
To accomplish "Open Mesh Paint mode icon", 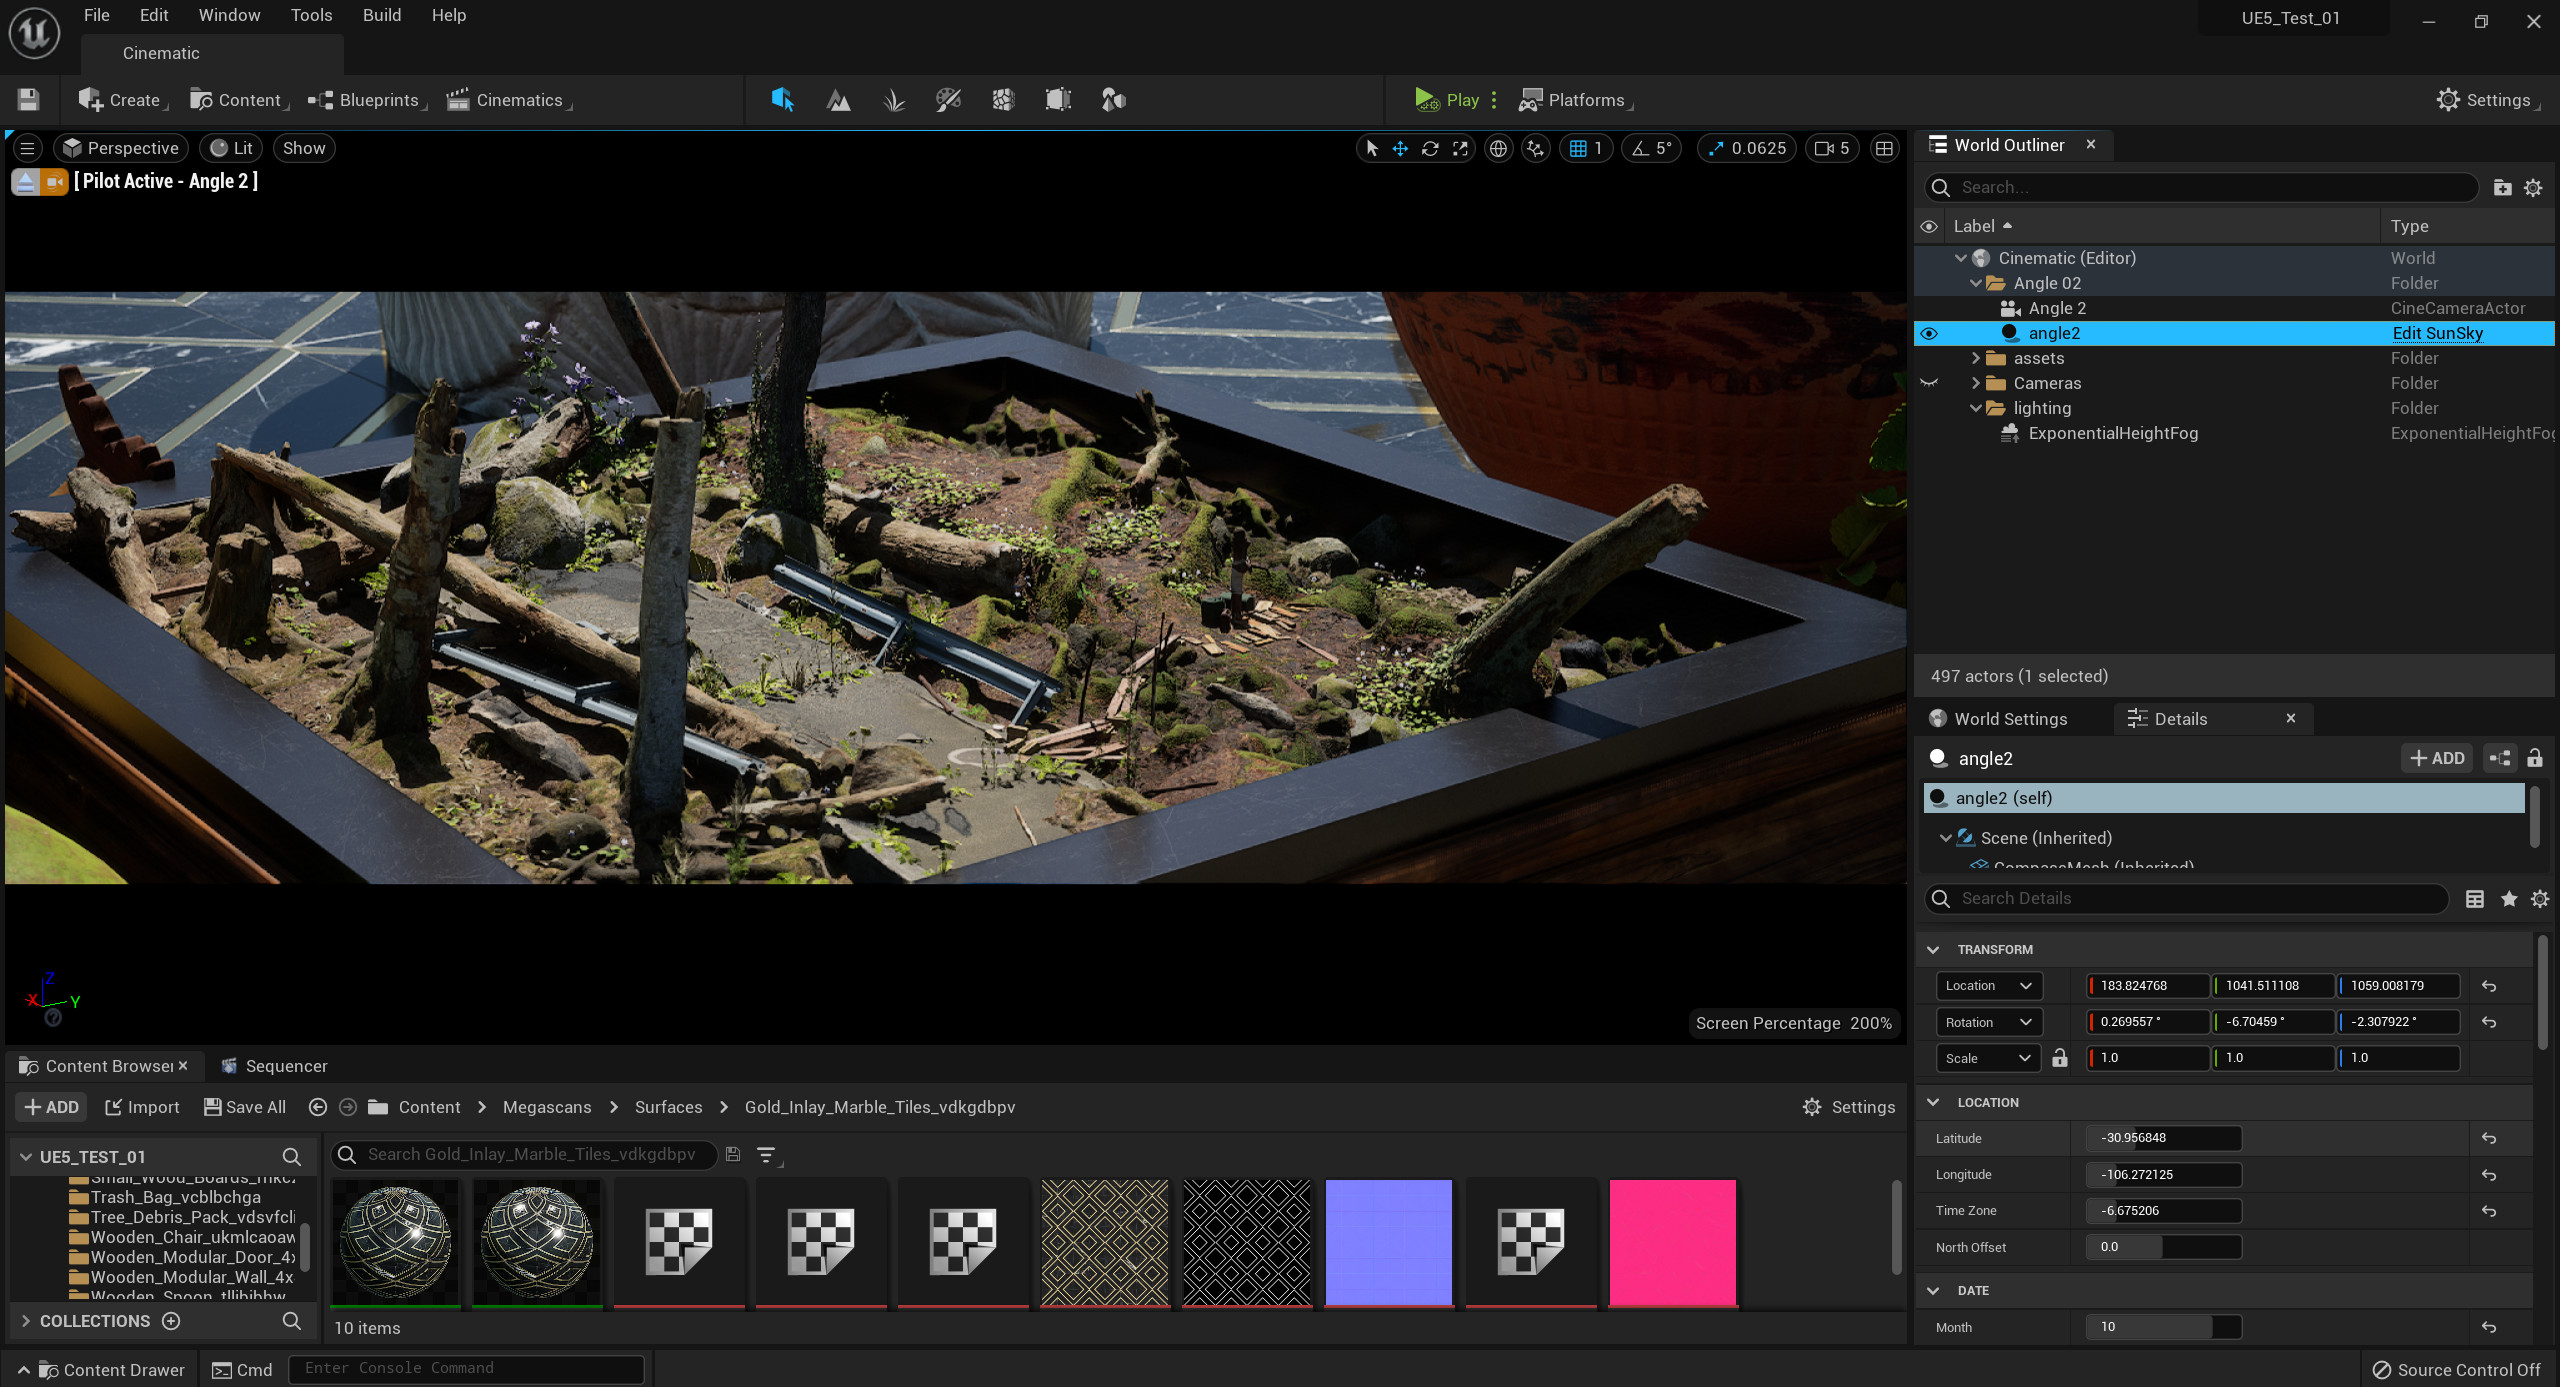I will click(x=948, y=99).
